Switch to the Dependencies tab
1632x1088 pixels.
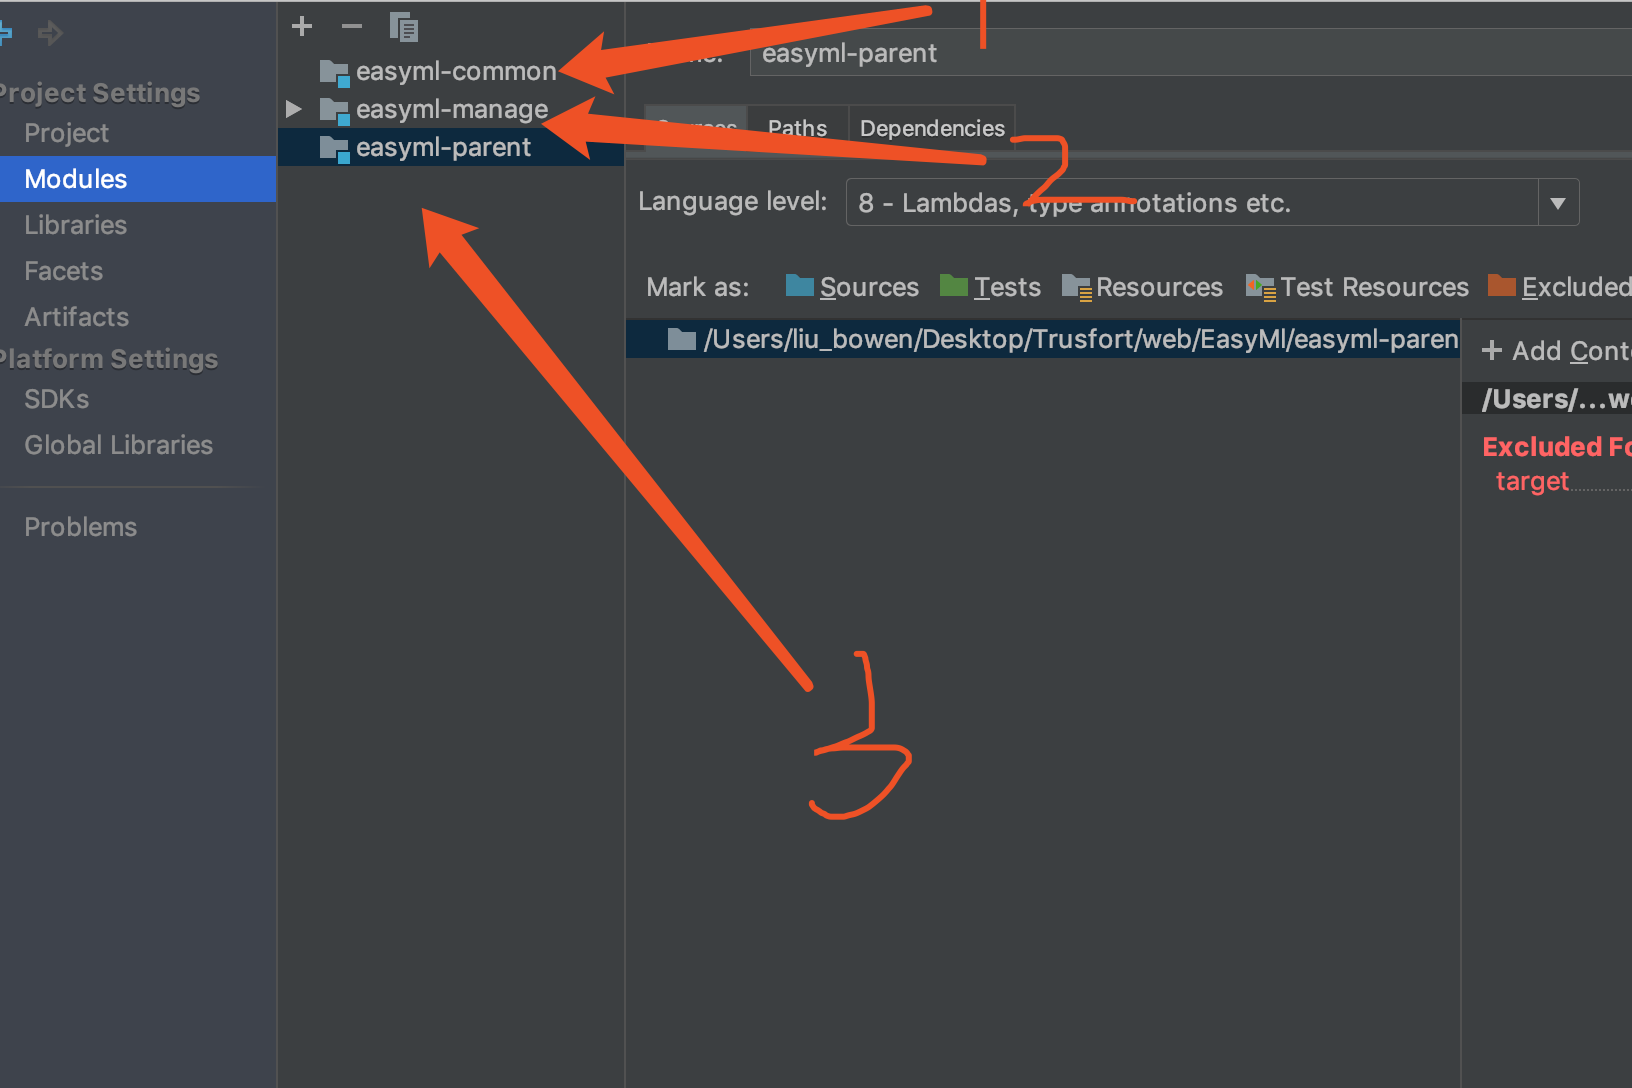point(932,128)
